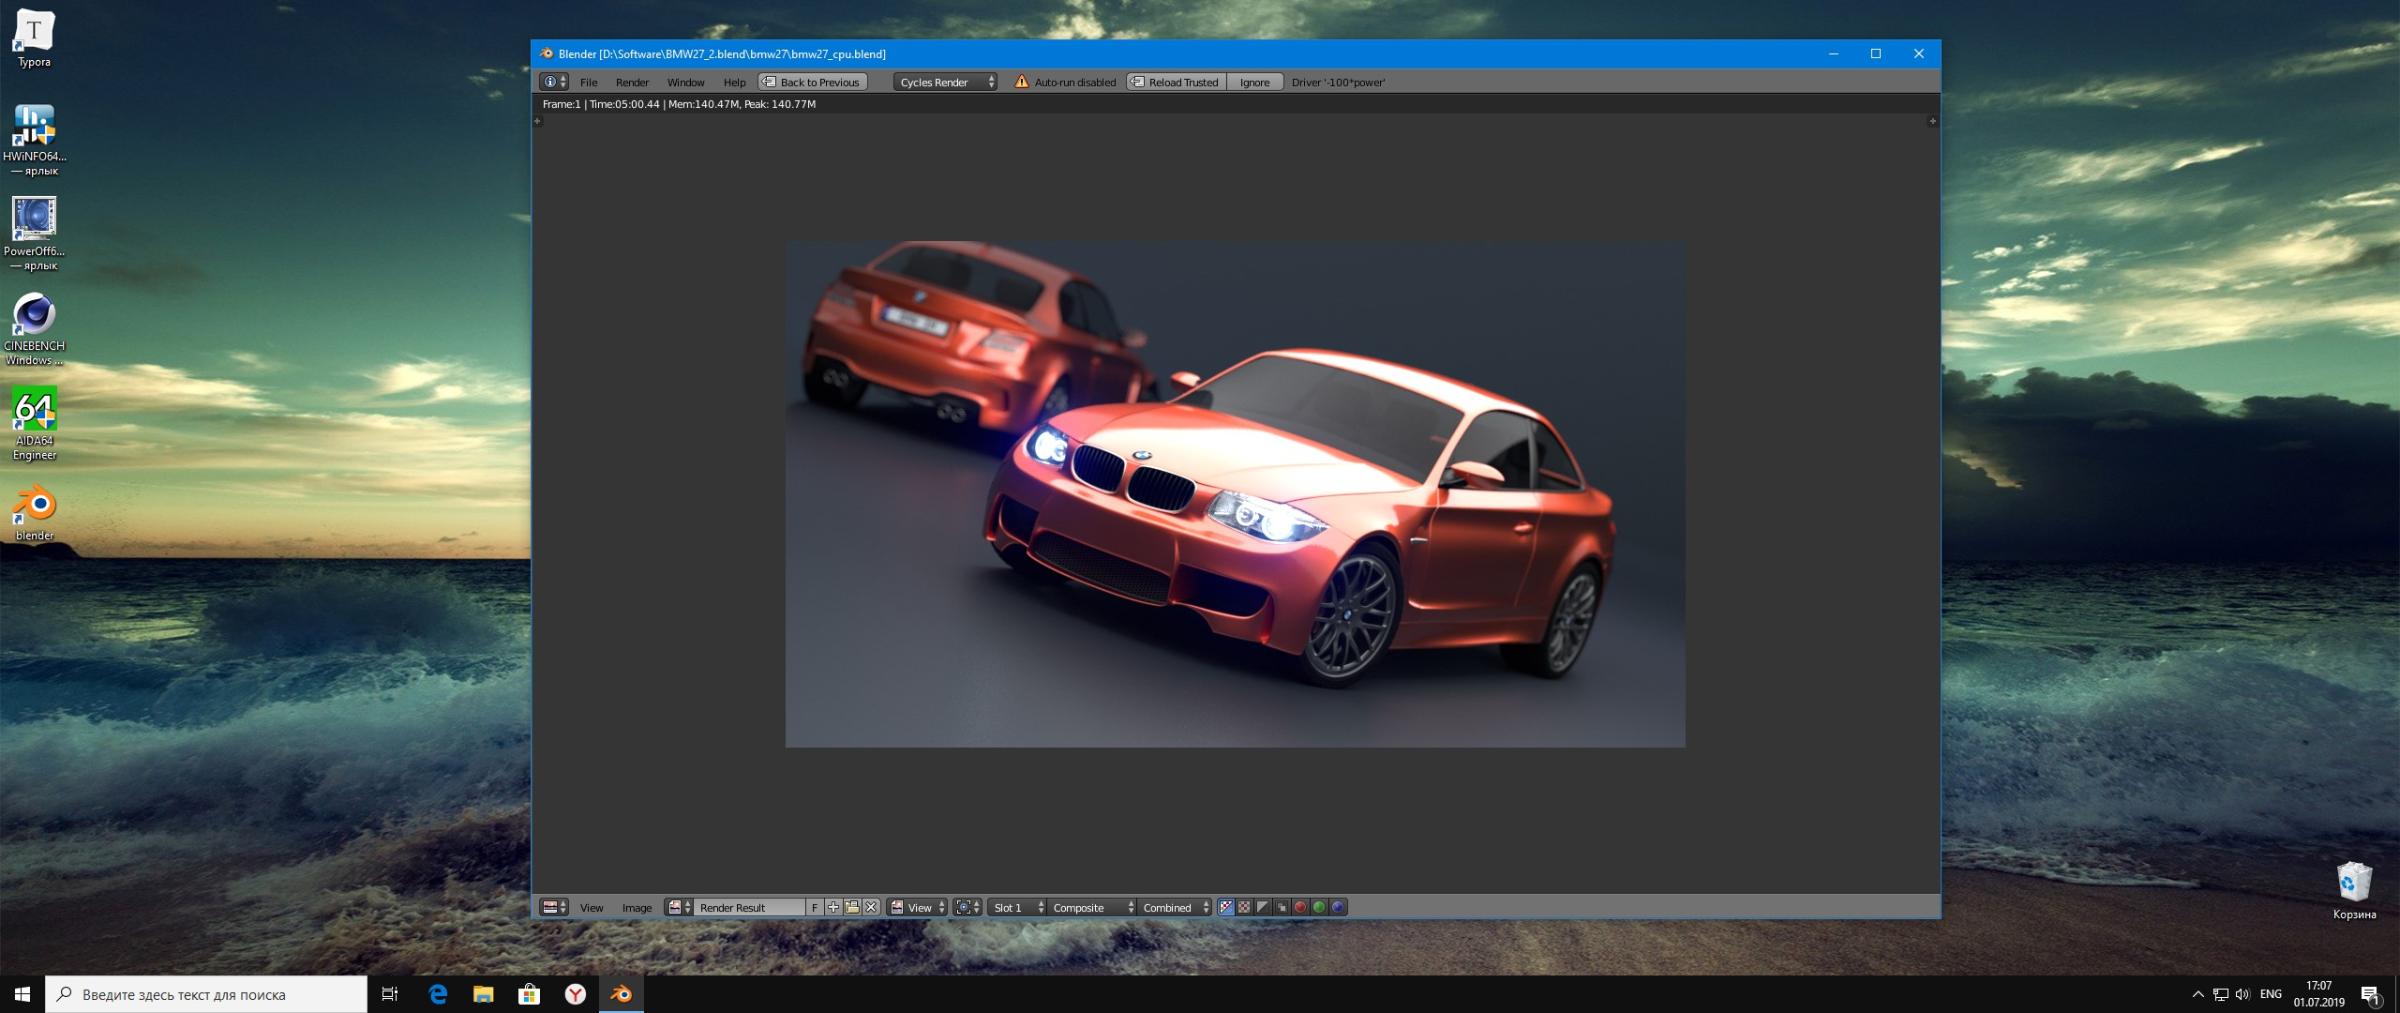
Task: Open the pivot point selector icon
Action: [x=967, y=907]
